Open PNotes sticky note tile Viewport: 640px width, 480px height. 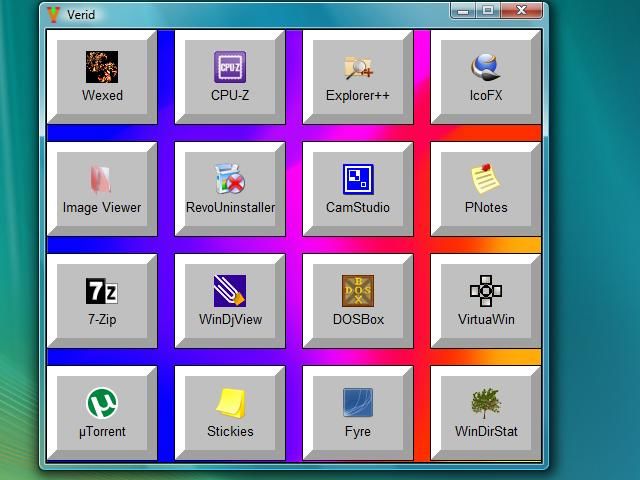point(486,189)
